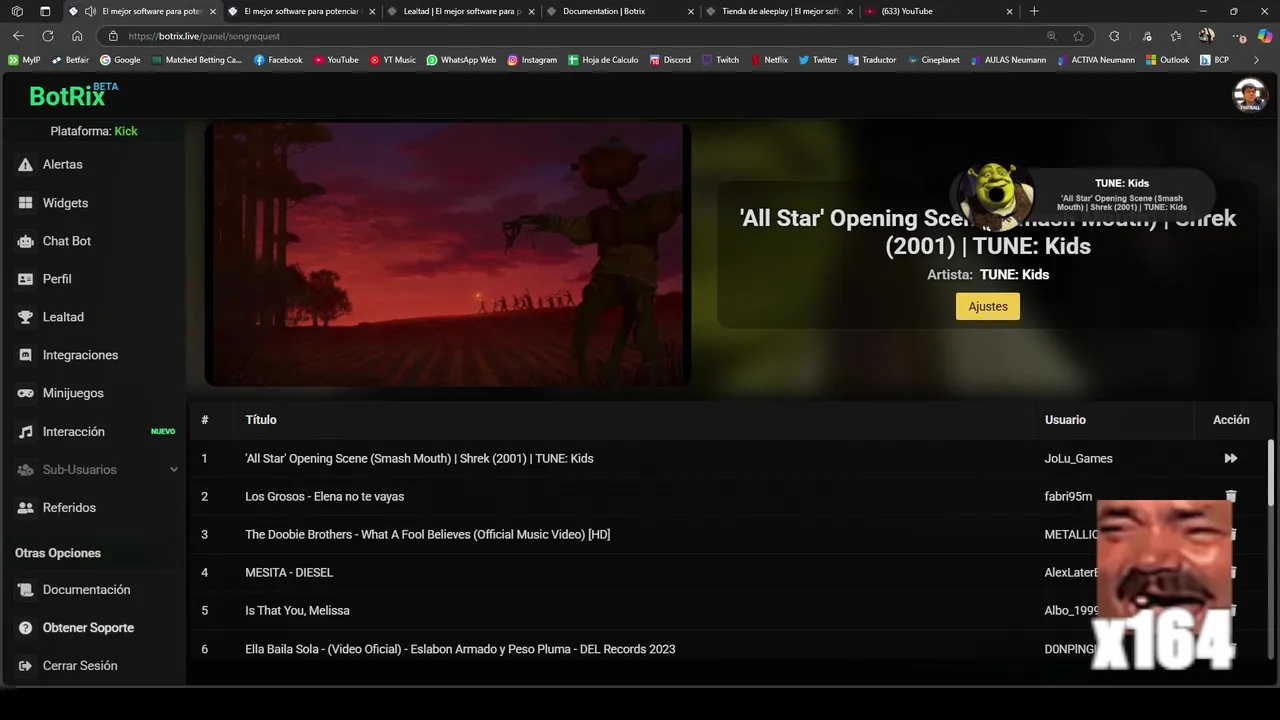Click the browser home icon
This screenshot has height=720, width=1280.
(77, 36)
